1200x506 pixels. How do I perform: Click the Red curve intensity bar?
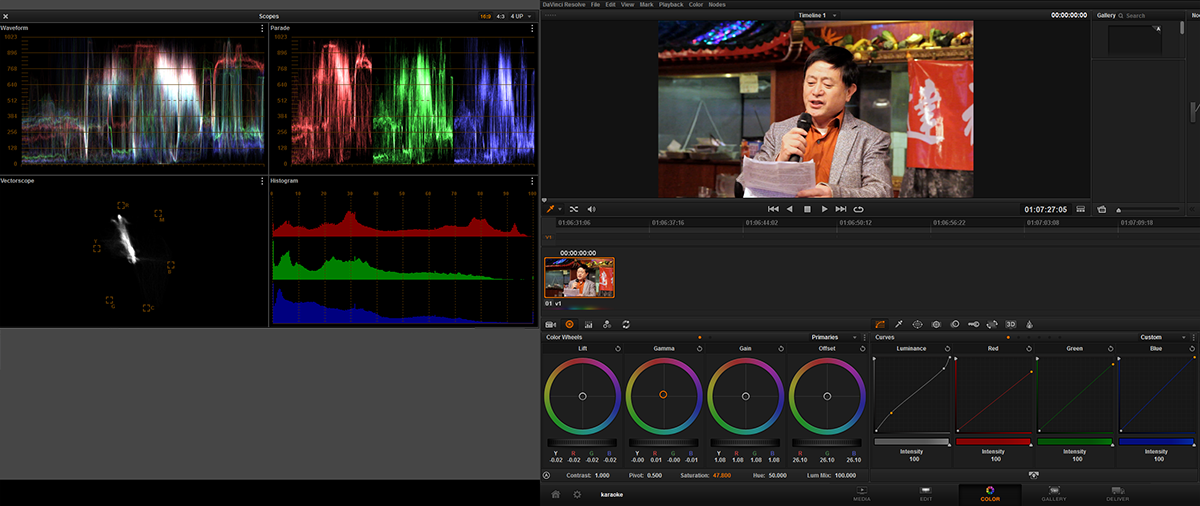click(x=993, y=441)
